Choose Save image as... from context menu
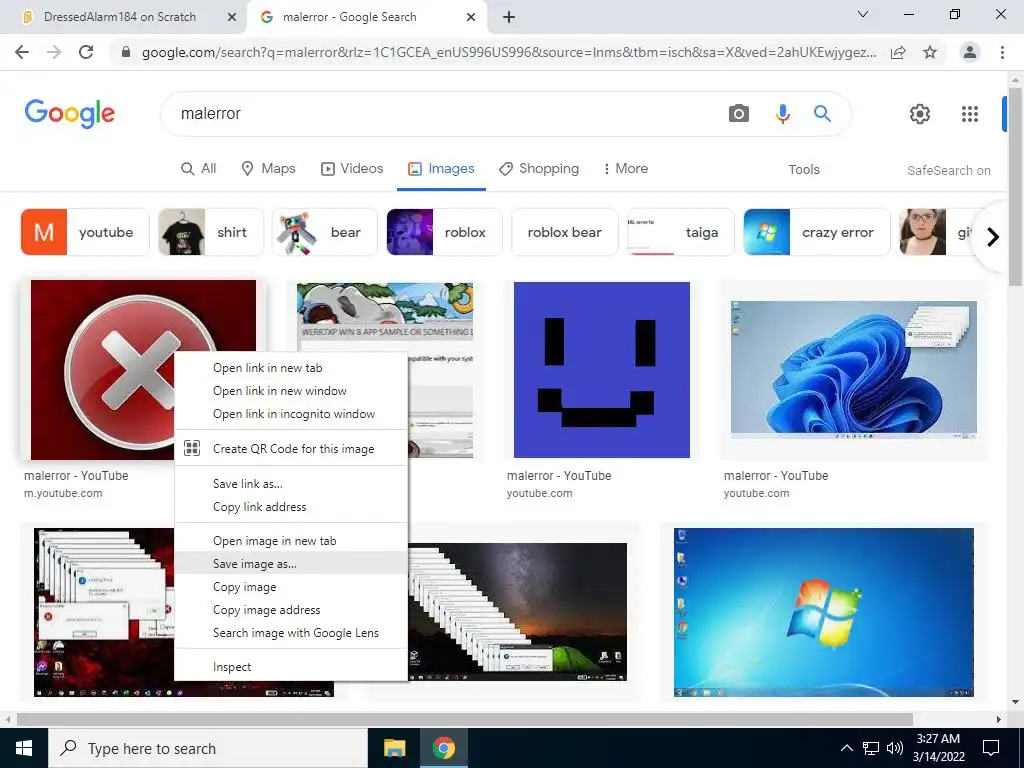The height and width of the screenshot is (768, 1024). (x=291, y=564)
